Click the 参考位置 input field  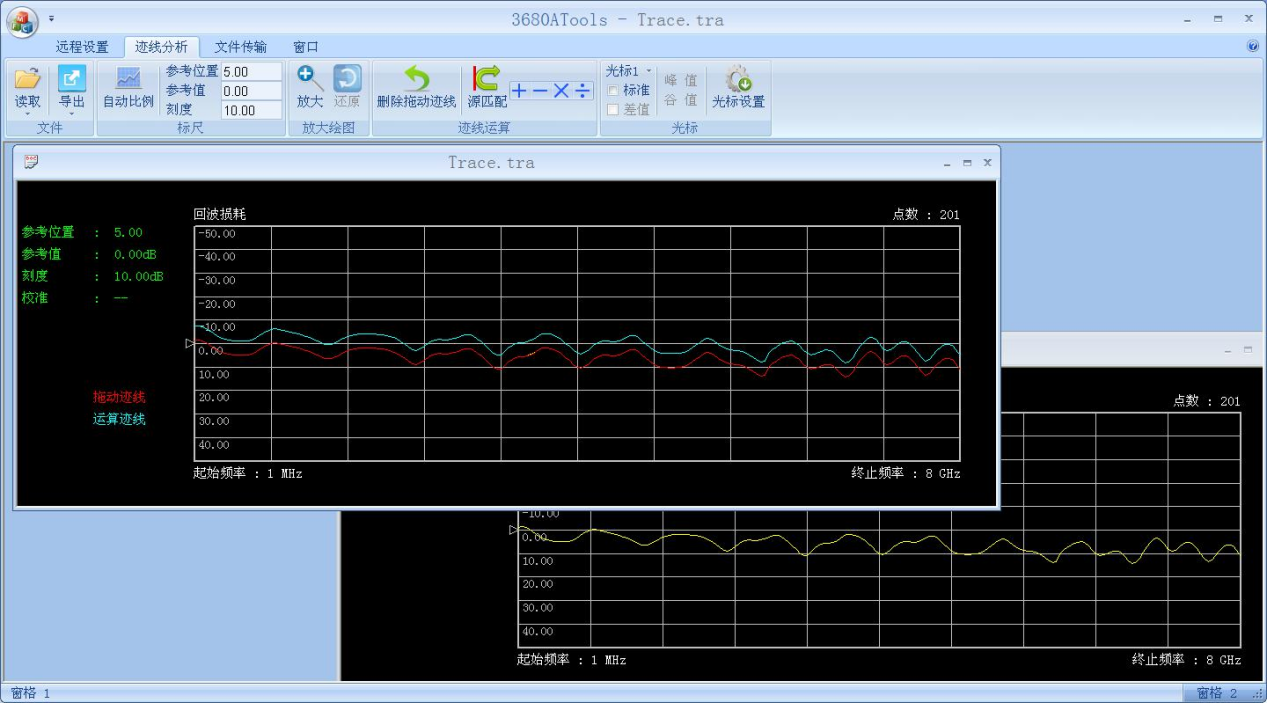click(251, 72)
